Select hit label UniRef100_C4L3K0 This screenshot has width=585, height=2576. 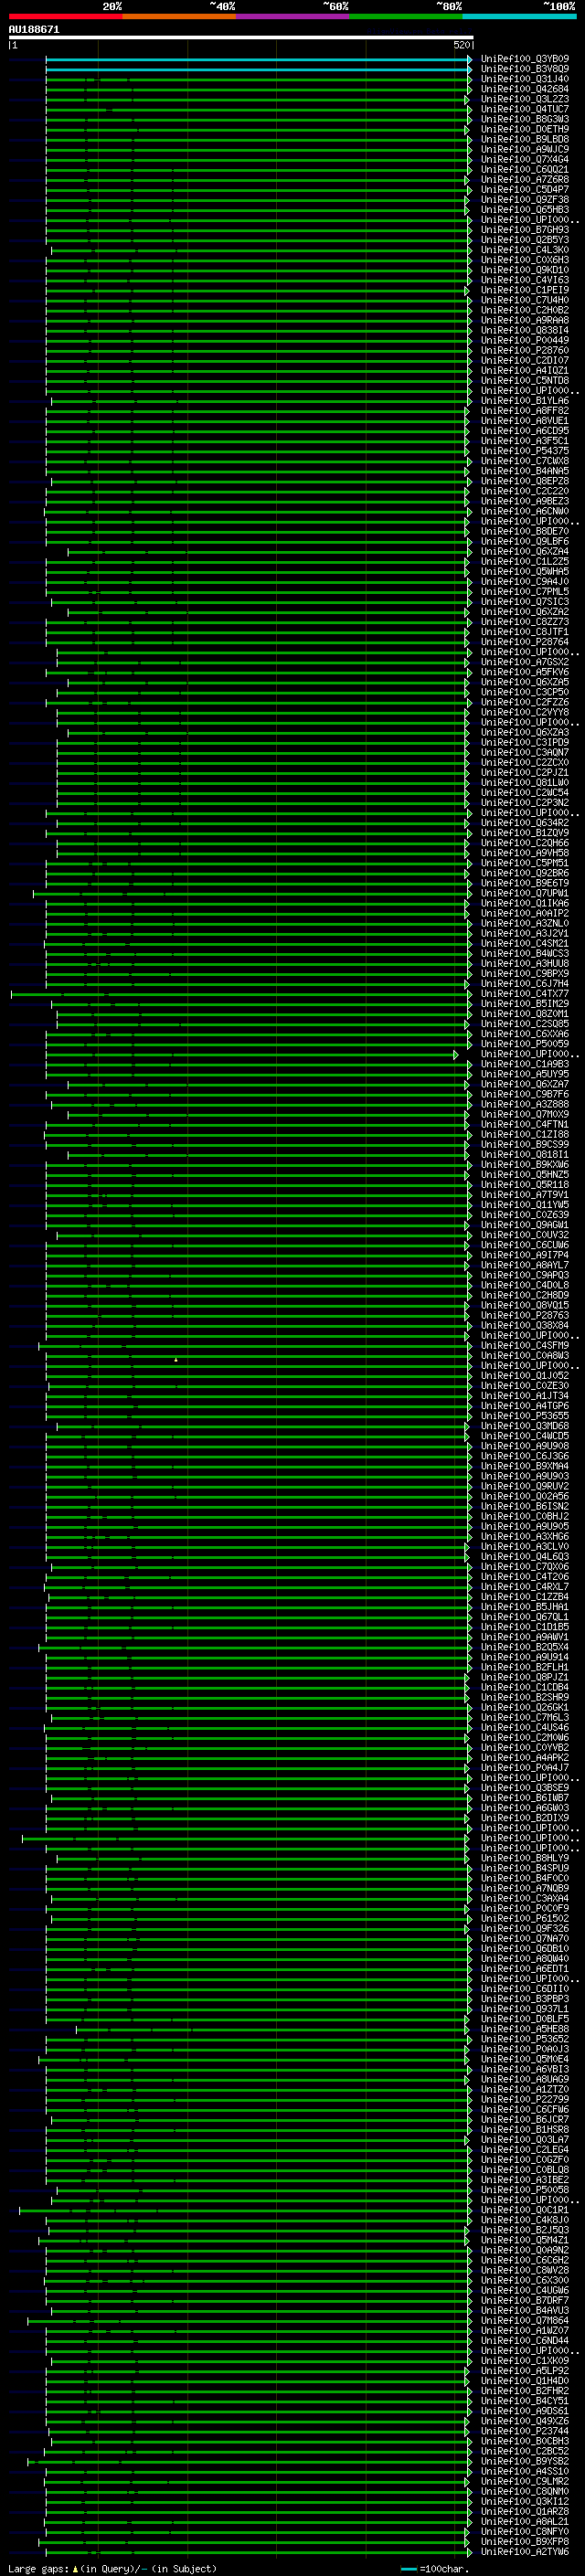[525, 250]
